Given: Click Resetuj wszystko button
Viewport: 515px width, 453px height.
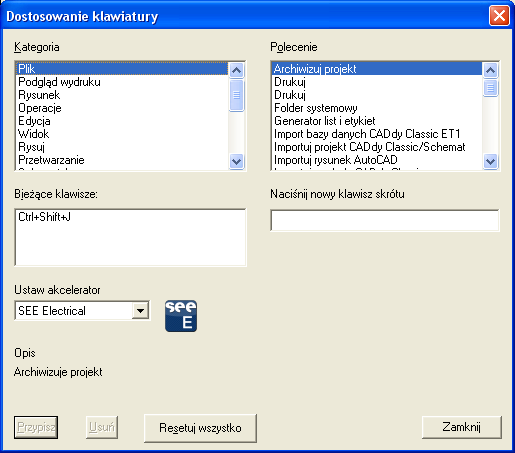Looking at the screenshot, I should click(x=200, y=428).
